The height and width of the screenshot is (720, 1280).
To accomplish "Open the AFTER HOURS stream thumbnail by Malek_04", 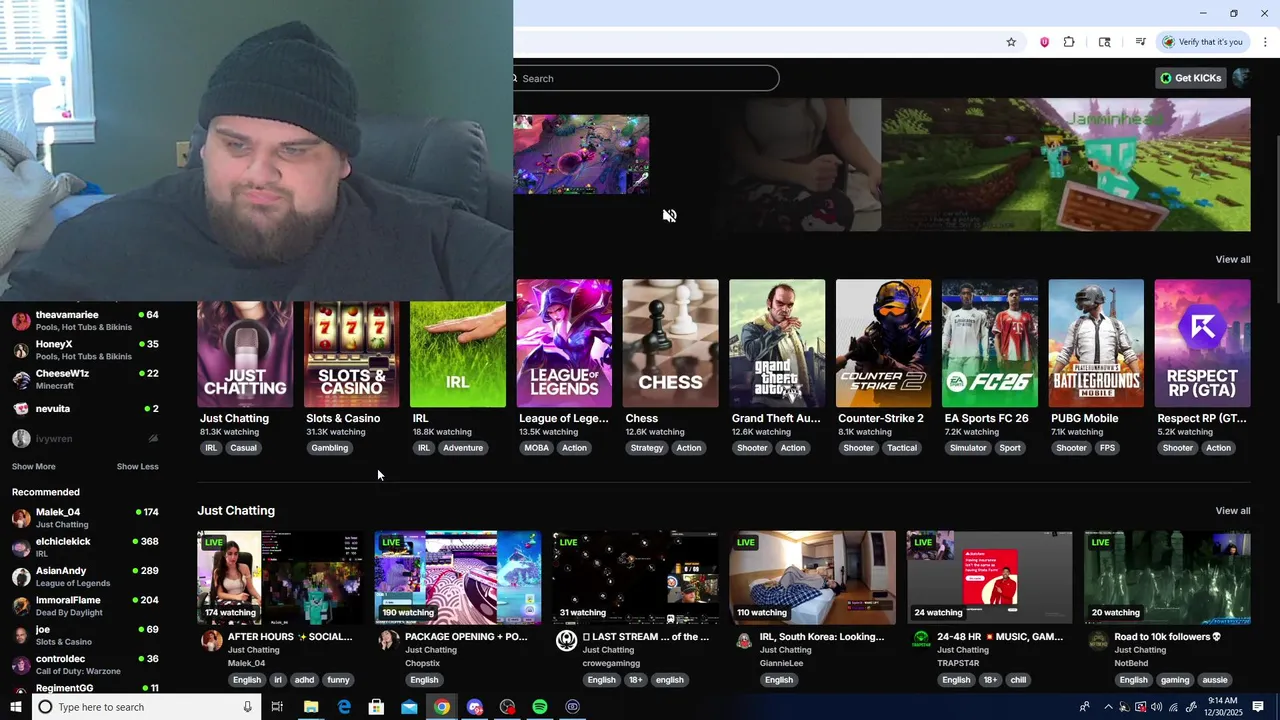I will point(280,577).
